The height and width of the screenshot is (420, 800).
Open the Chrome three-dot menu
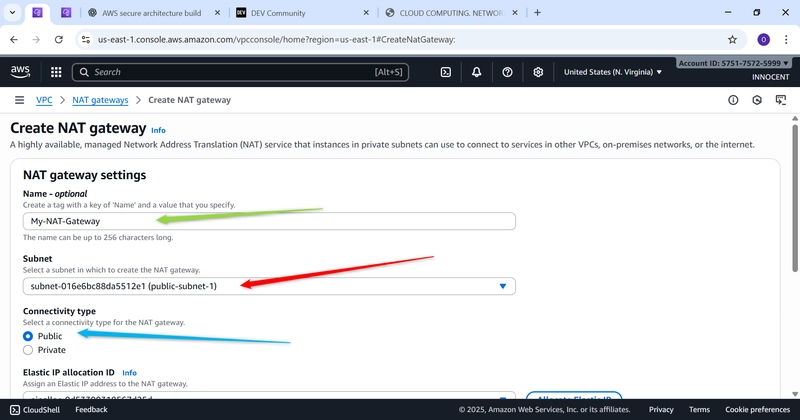786,39
